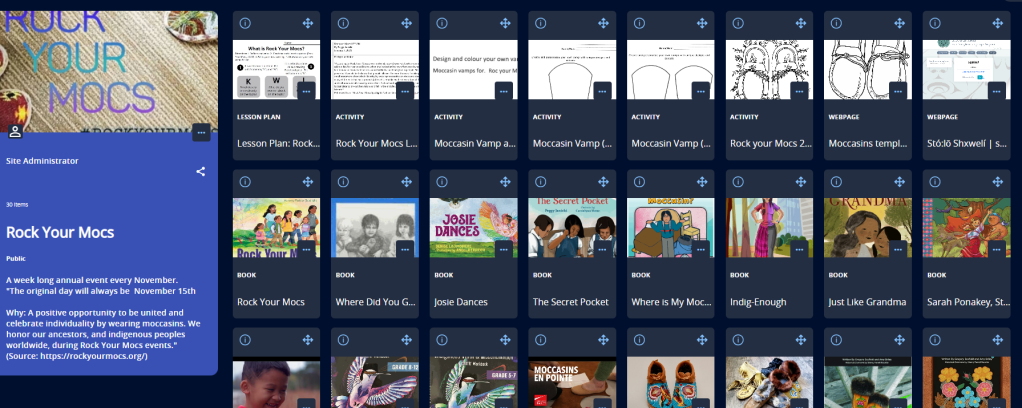
Task: Click the info icon on Where Did You Go card
Action: (344, 182)
